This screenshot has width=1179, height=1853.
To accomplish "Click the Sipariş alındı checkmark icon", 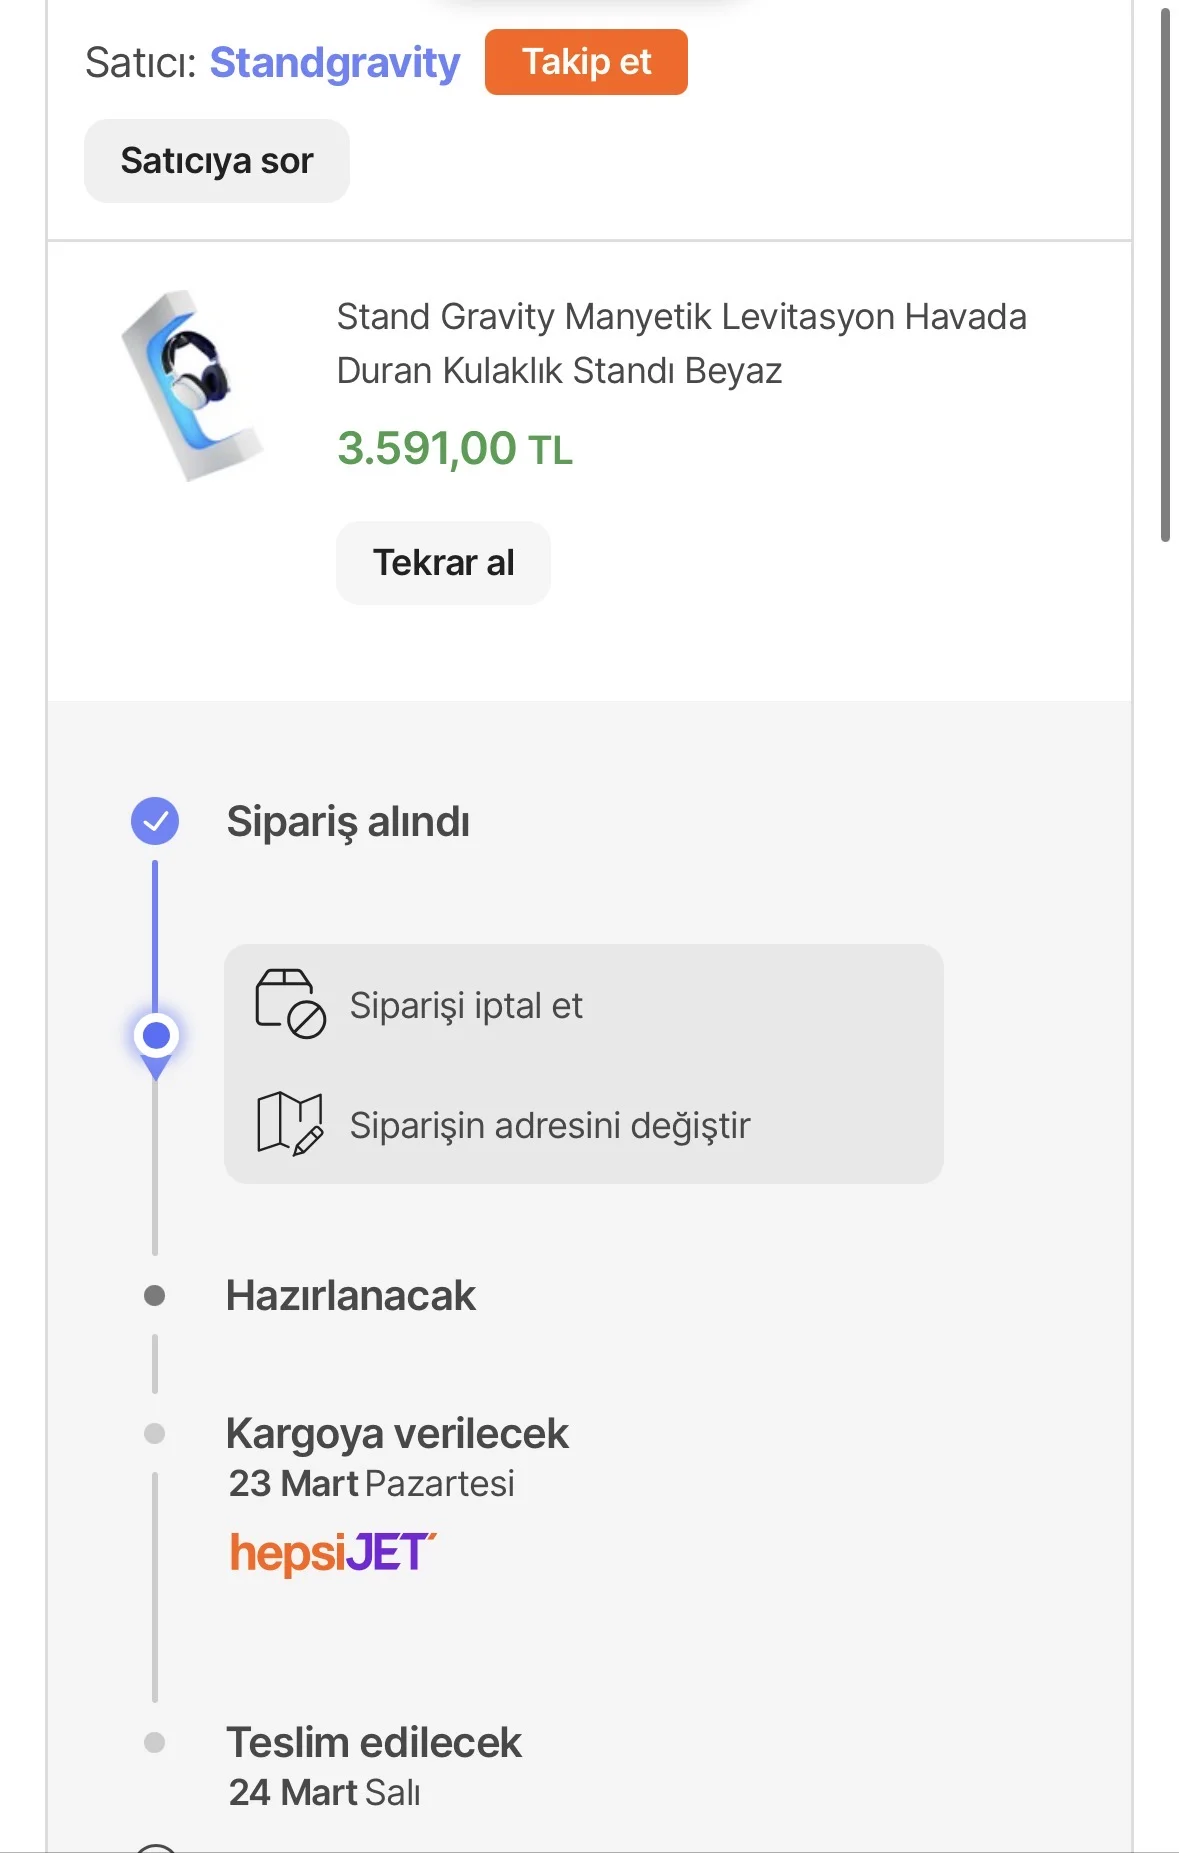I will (x=155, y=821).
